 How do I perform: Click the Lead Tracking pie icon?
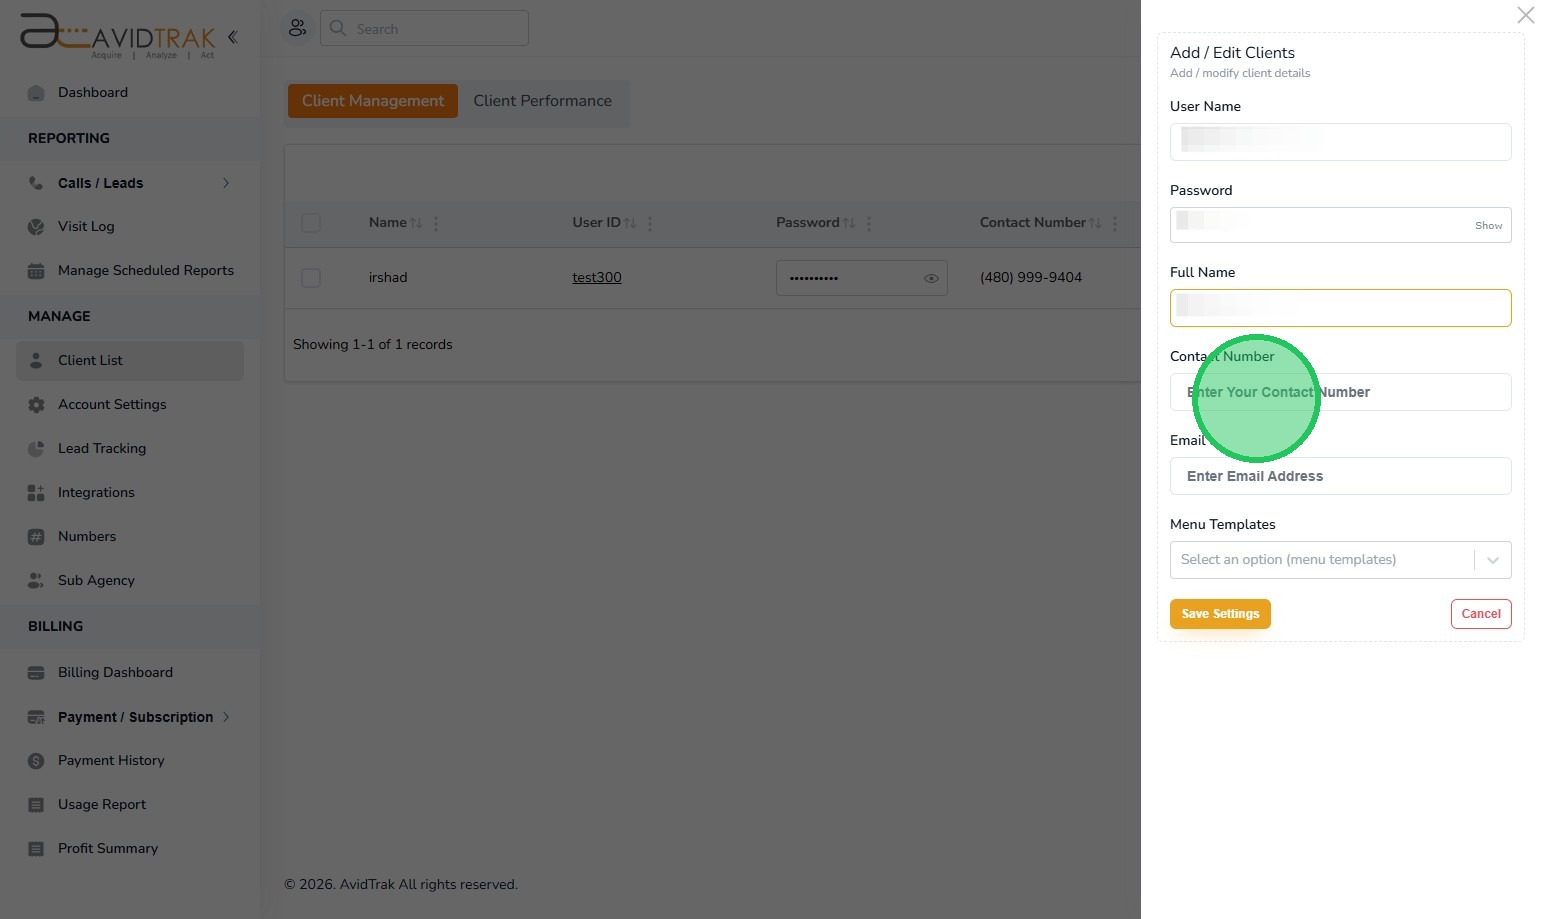pos(36,449)
